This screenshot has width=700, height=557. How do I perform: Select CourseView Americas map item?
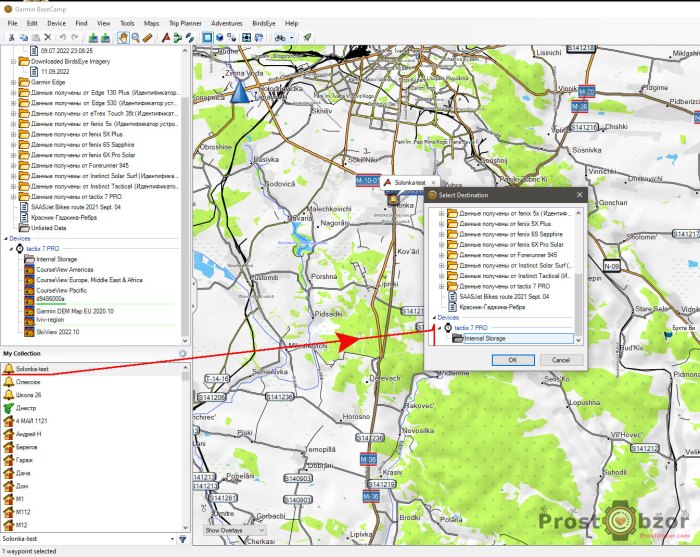click(65, 270)
